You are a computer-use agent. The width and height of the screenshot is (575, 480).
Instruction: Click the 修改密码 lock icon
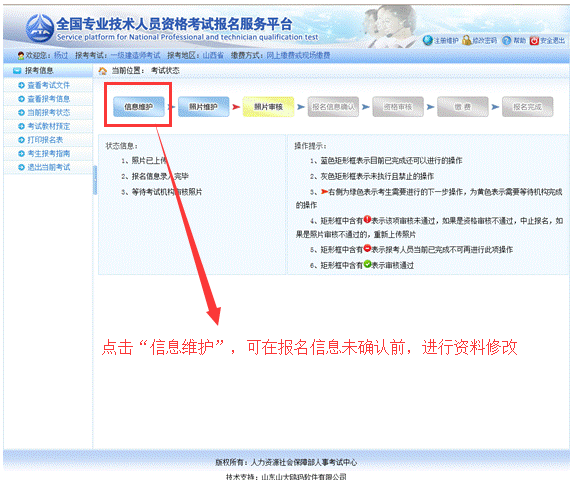pyautogui.click(x=466, y=40)
